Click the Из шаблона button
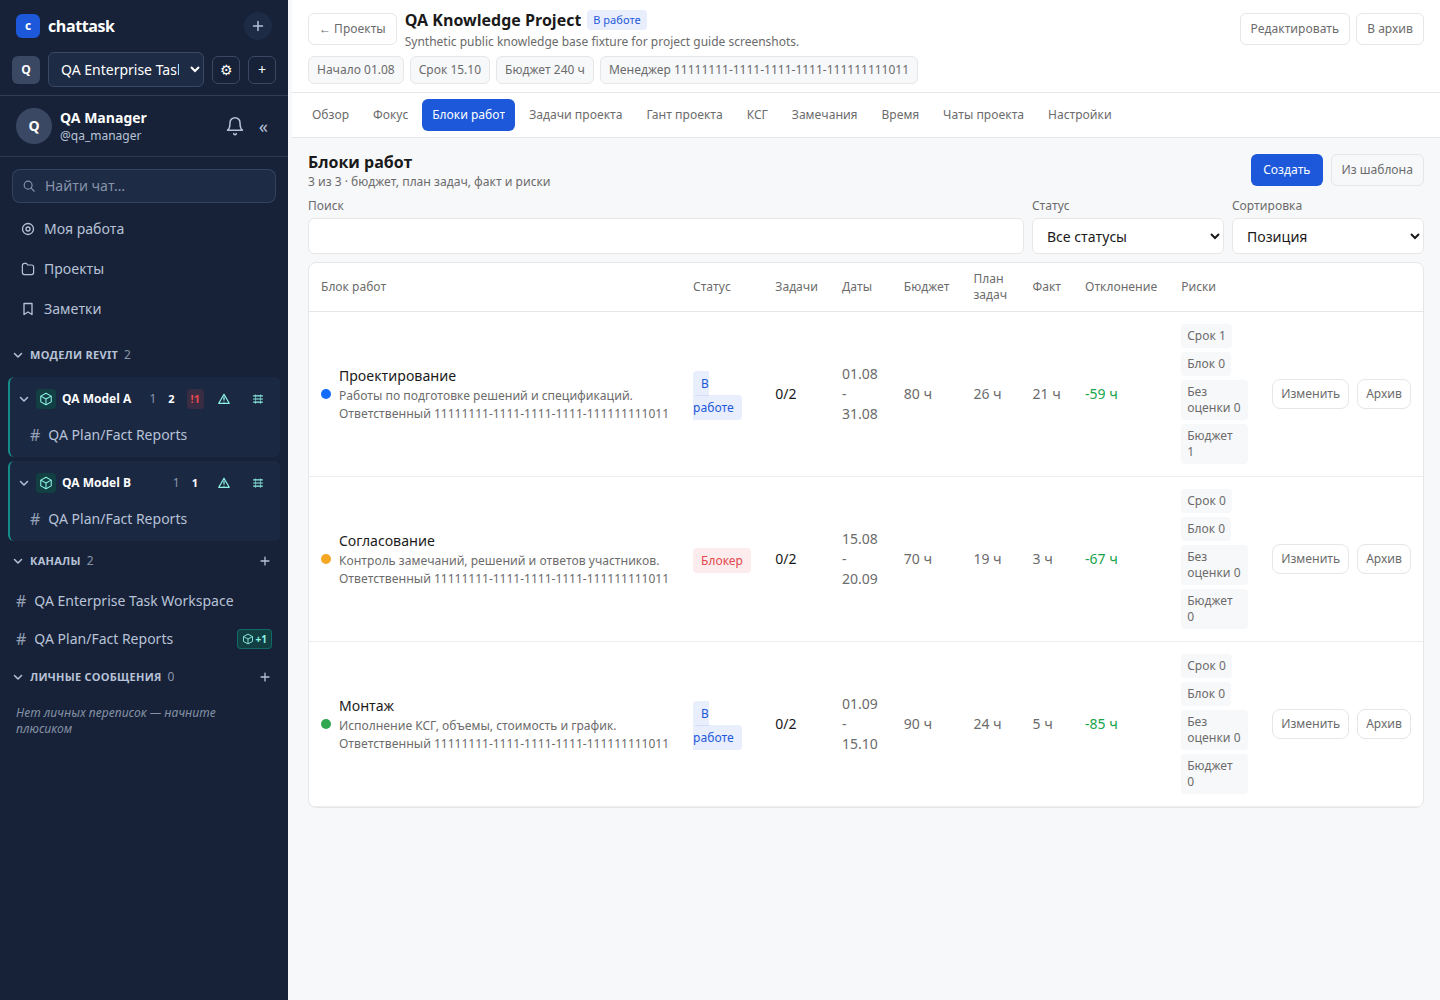Image resolution: width=1440 pixels, height=1000 pixels. [1377, 170]
